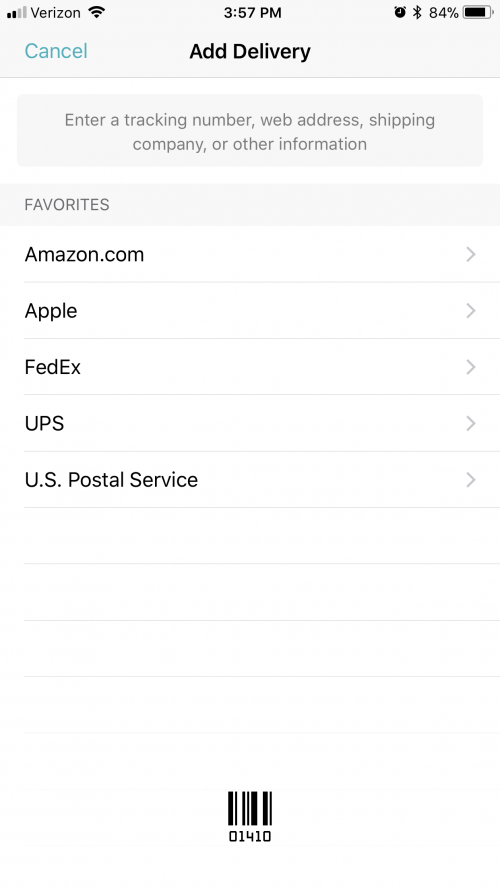Open Amazon.com row chevron

coord(471,255)
